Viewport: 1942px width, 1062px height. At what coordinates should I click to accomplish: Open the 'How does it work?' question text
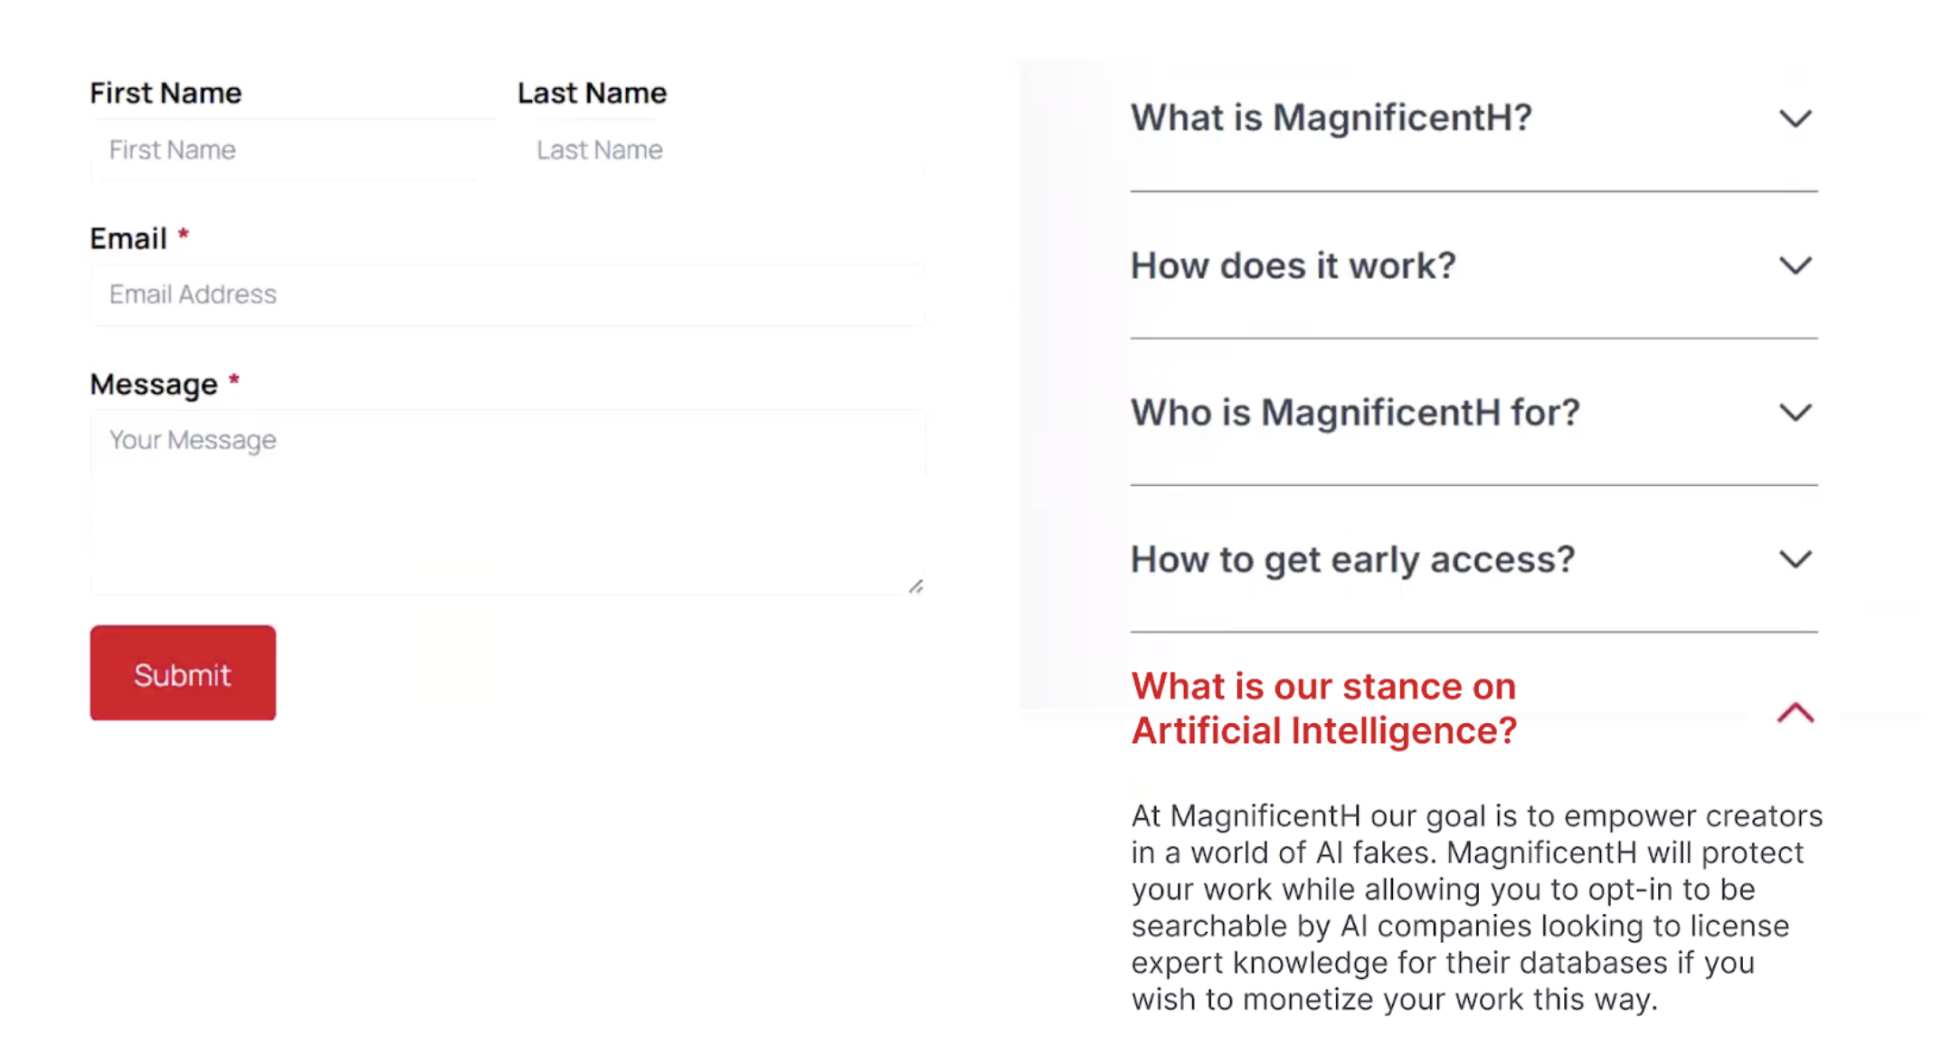click(1292, 266)
